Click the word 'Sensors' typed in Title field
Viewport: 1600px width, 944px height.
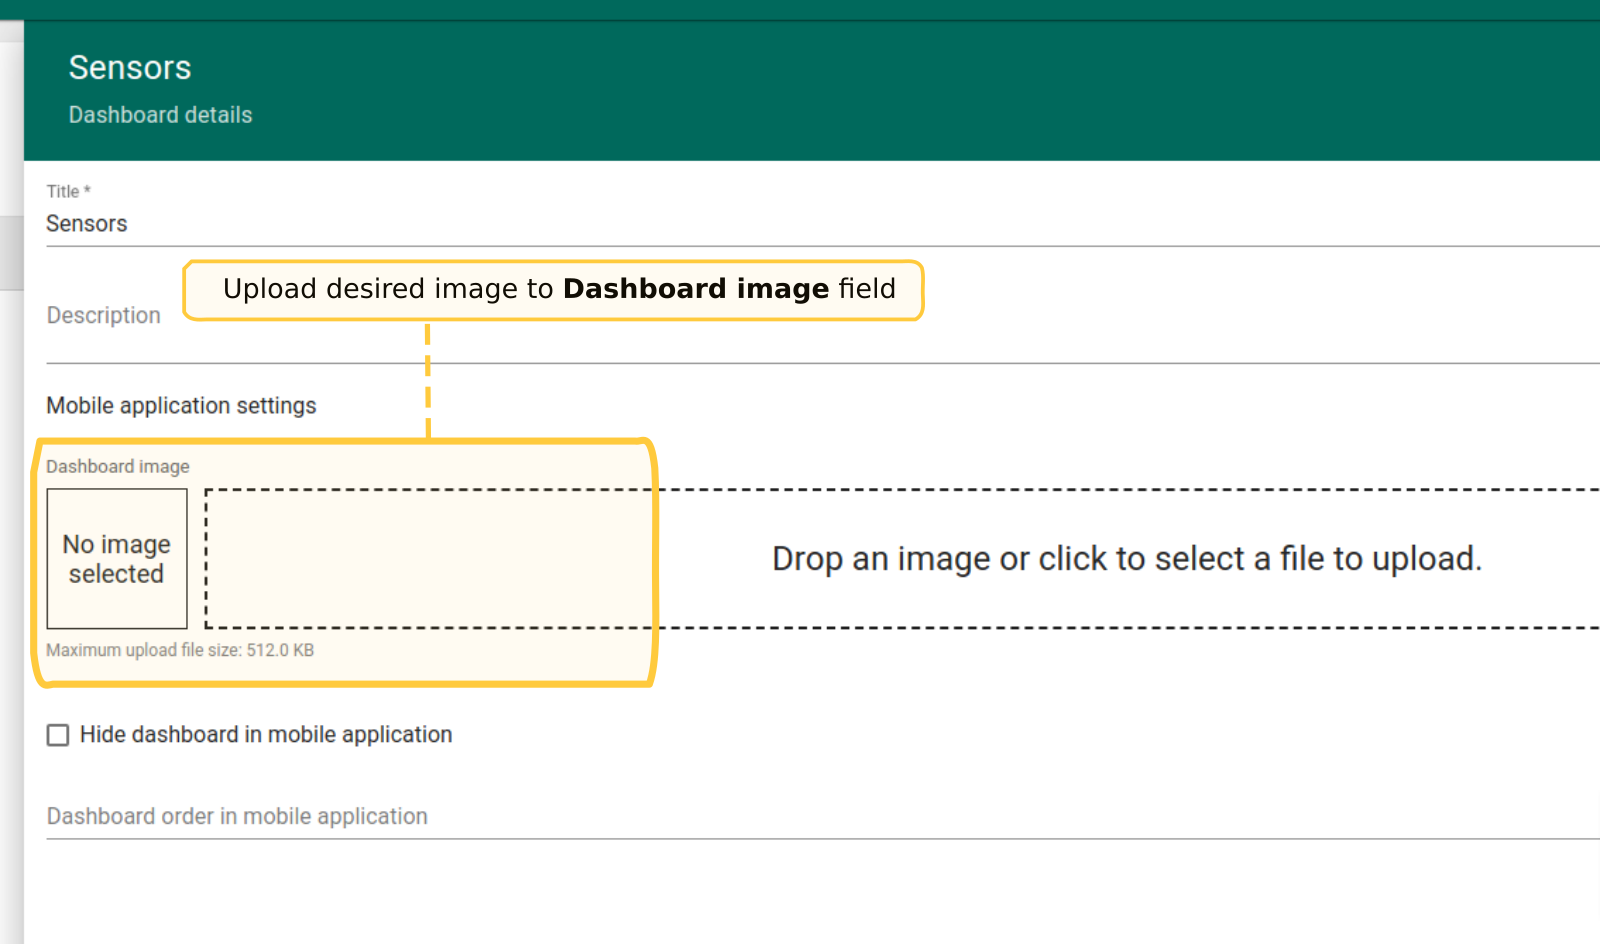click(x=87, y=224)
